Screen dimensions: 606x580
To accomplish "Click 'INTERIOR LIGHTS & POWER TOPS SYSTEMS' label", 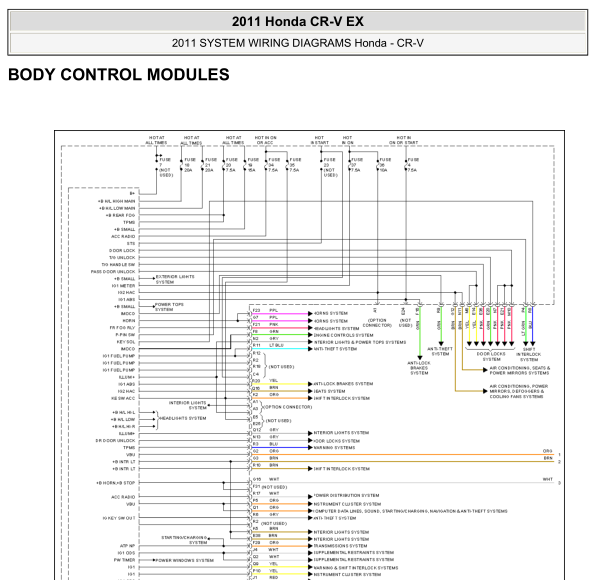I will tap(359, 342).
